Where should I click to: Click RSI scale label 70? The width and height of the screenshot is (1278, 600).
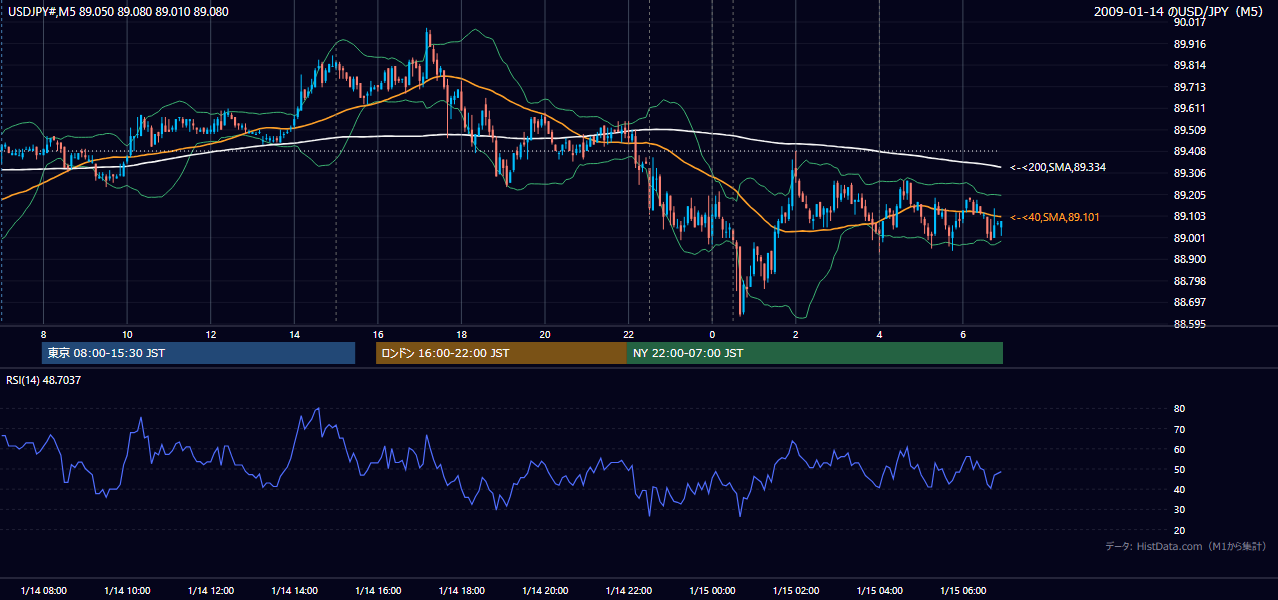pyautogui.click(x=1180, y=429)
